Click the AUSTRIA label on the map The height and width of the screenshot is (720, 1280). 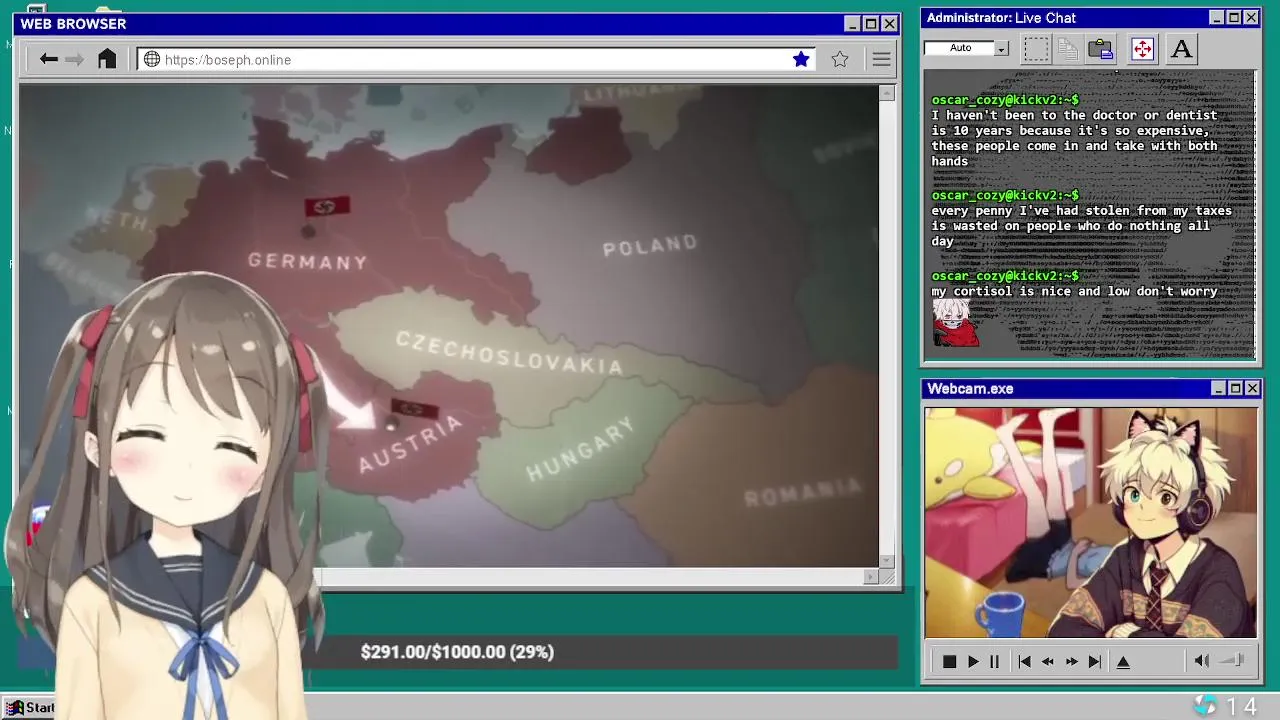[410, 444]
